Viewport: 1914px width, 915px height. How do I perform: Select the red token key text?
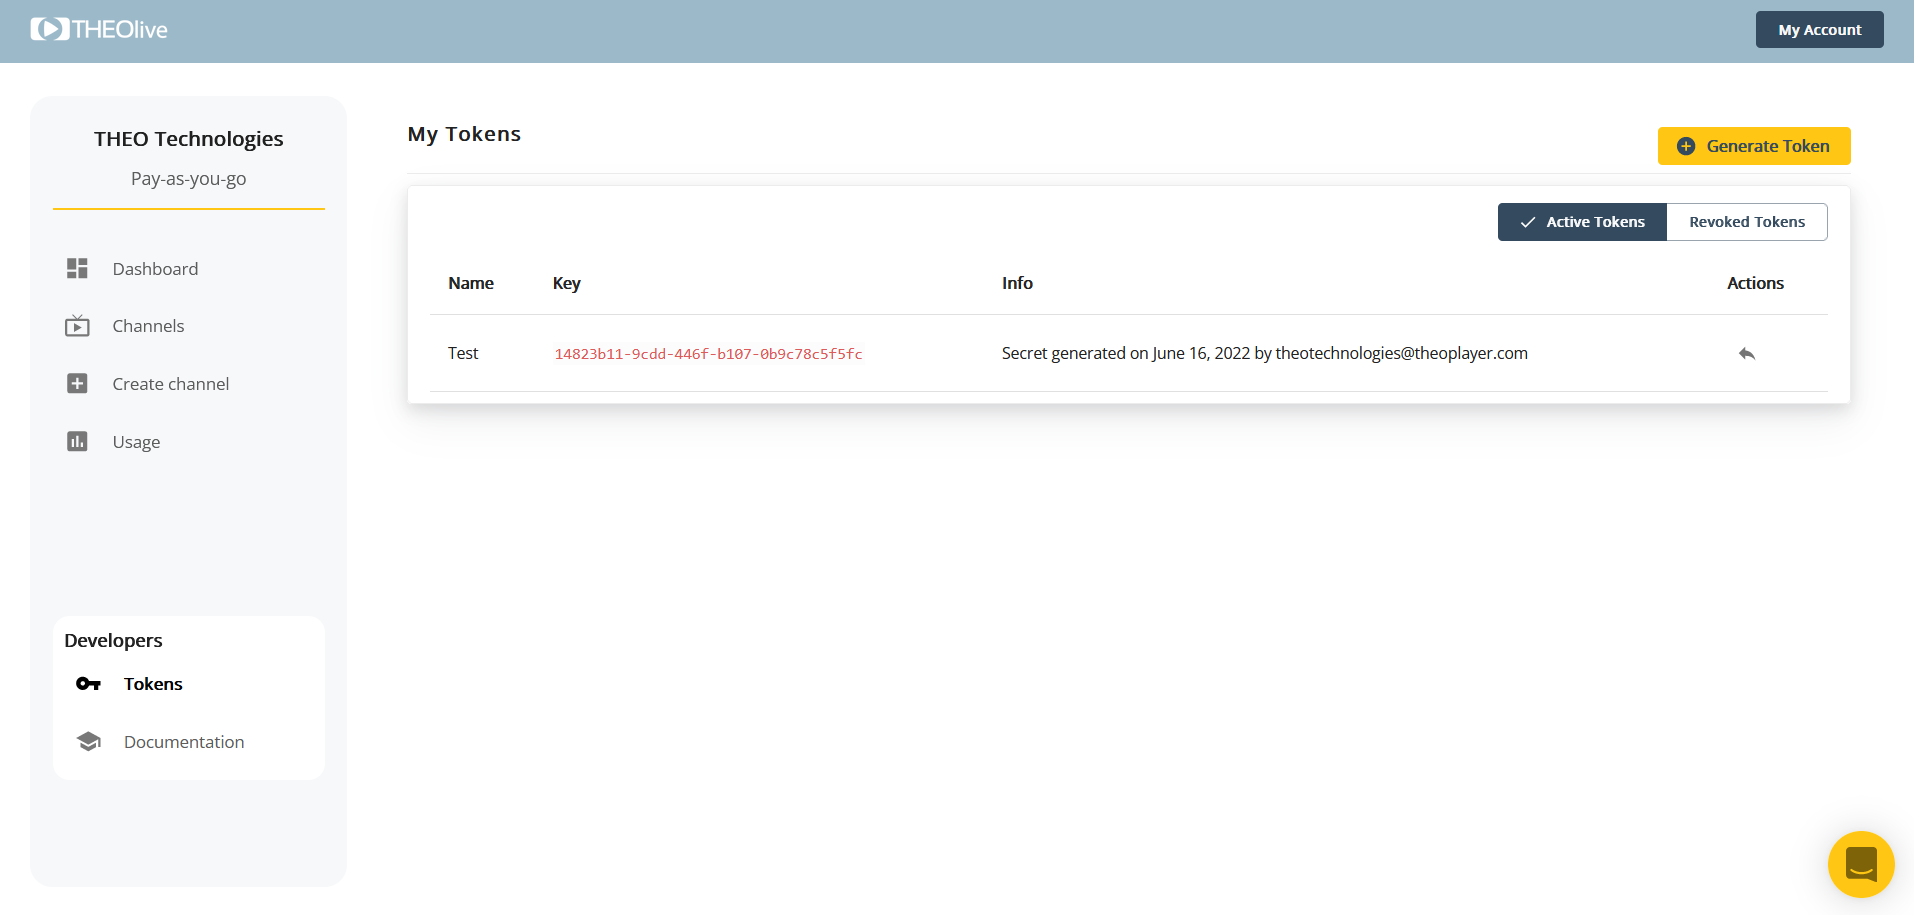(708, 354)
